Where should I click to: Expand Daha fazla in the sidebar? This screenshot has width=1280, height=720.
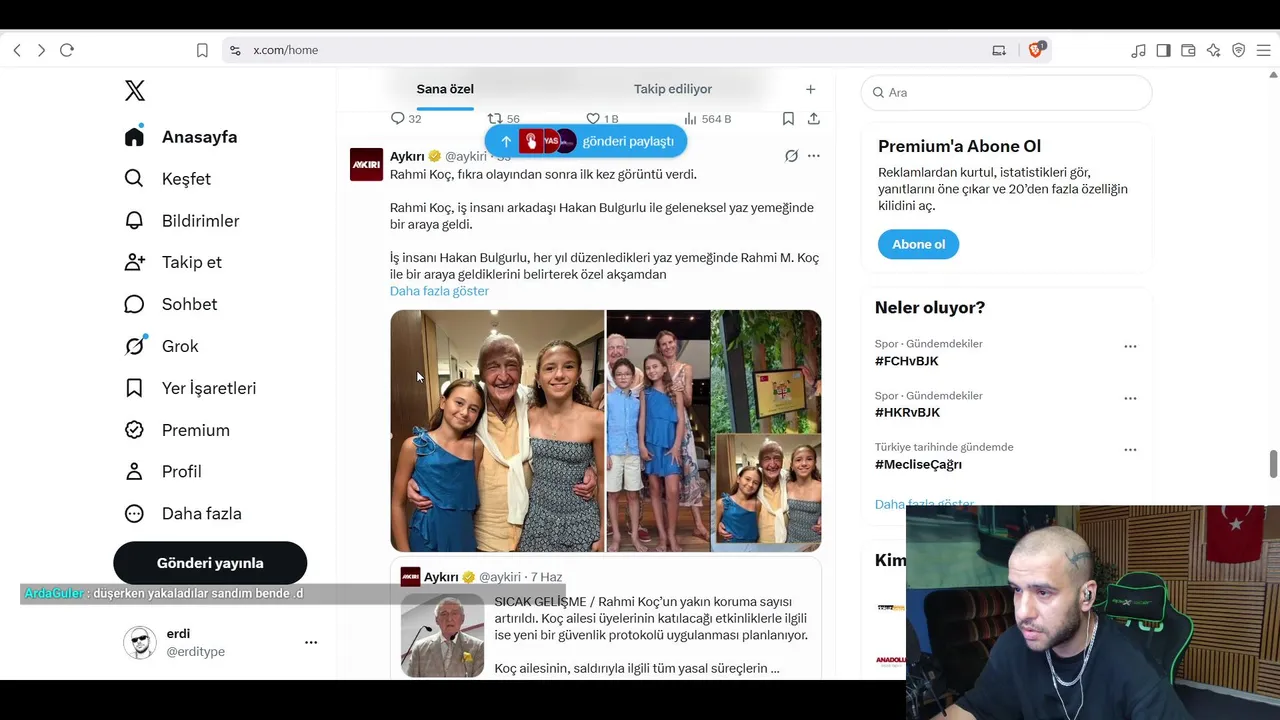(x=183, y=513)
